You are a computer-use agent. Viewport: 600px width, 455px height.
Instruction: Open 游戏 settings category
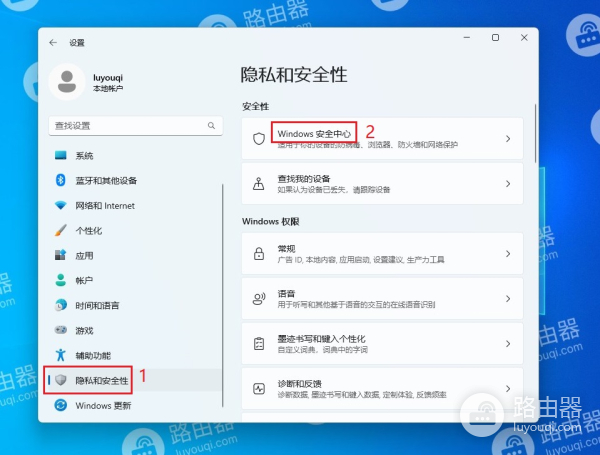[x=84, y=330]
